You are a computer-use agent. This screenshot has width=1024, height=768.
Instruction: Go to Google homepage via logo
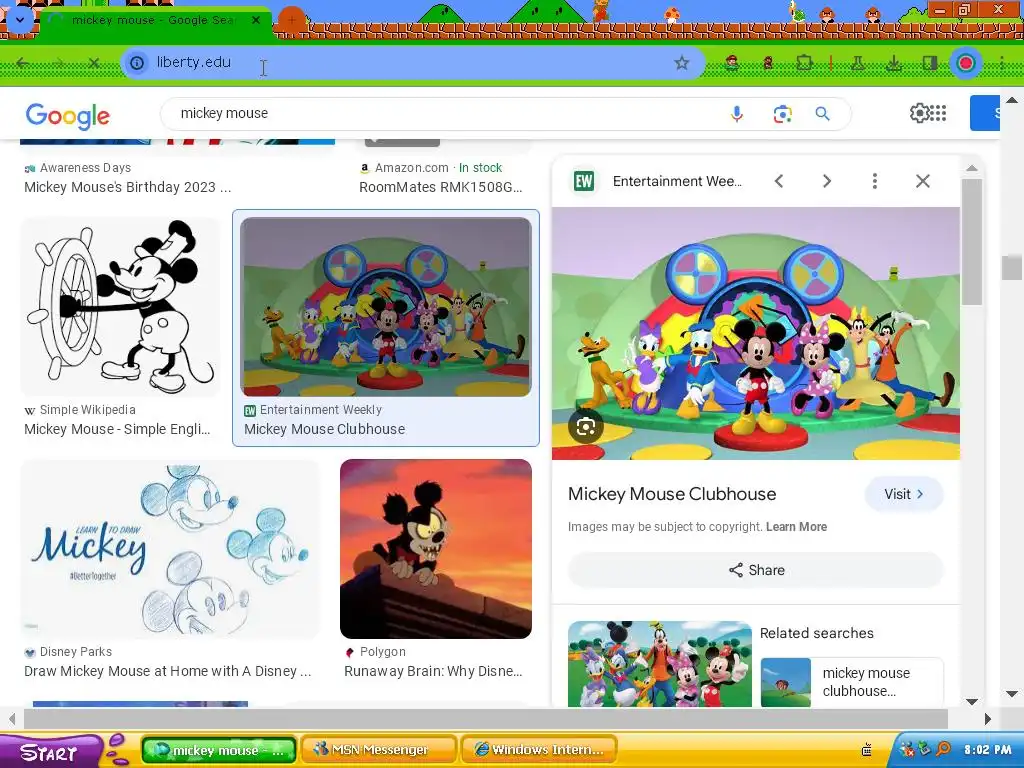[68, 116]
